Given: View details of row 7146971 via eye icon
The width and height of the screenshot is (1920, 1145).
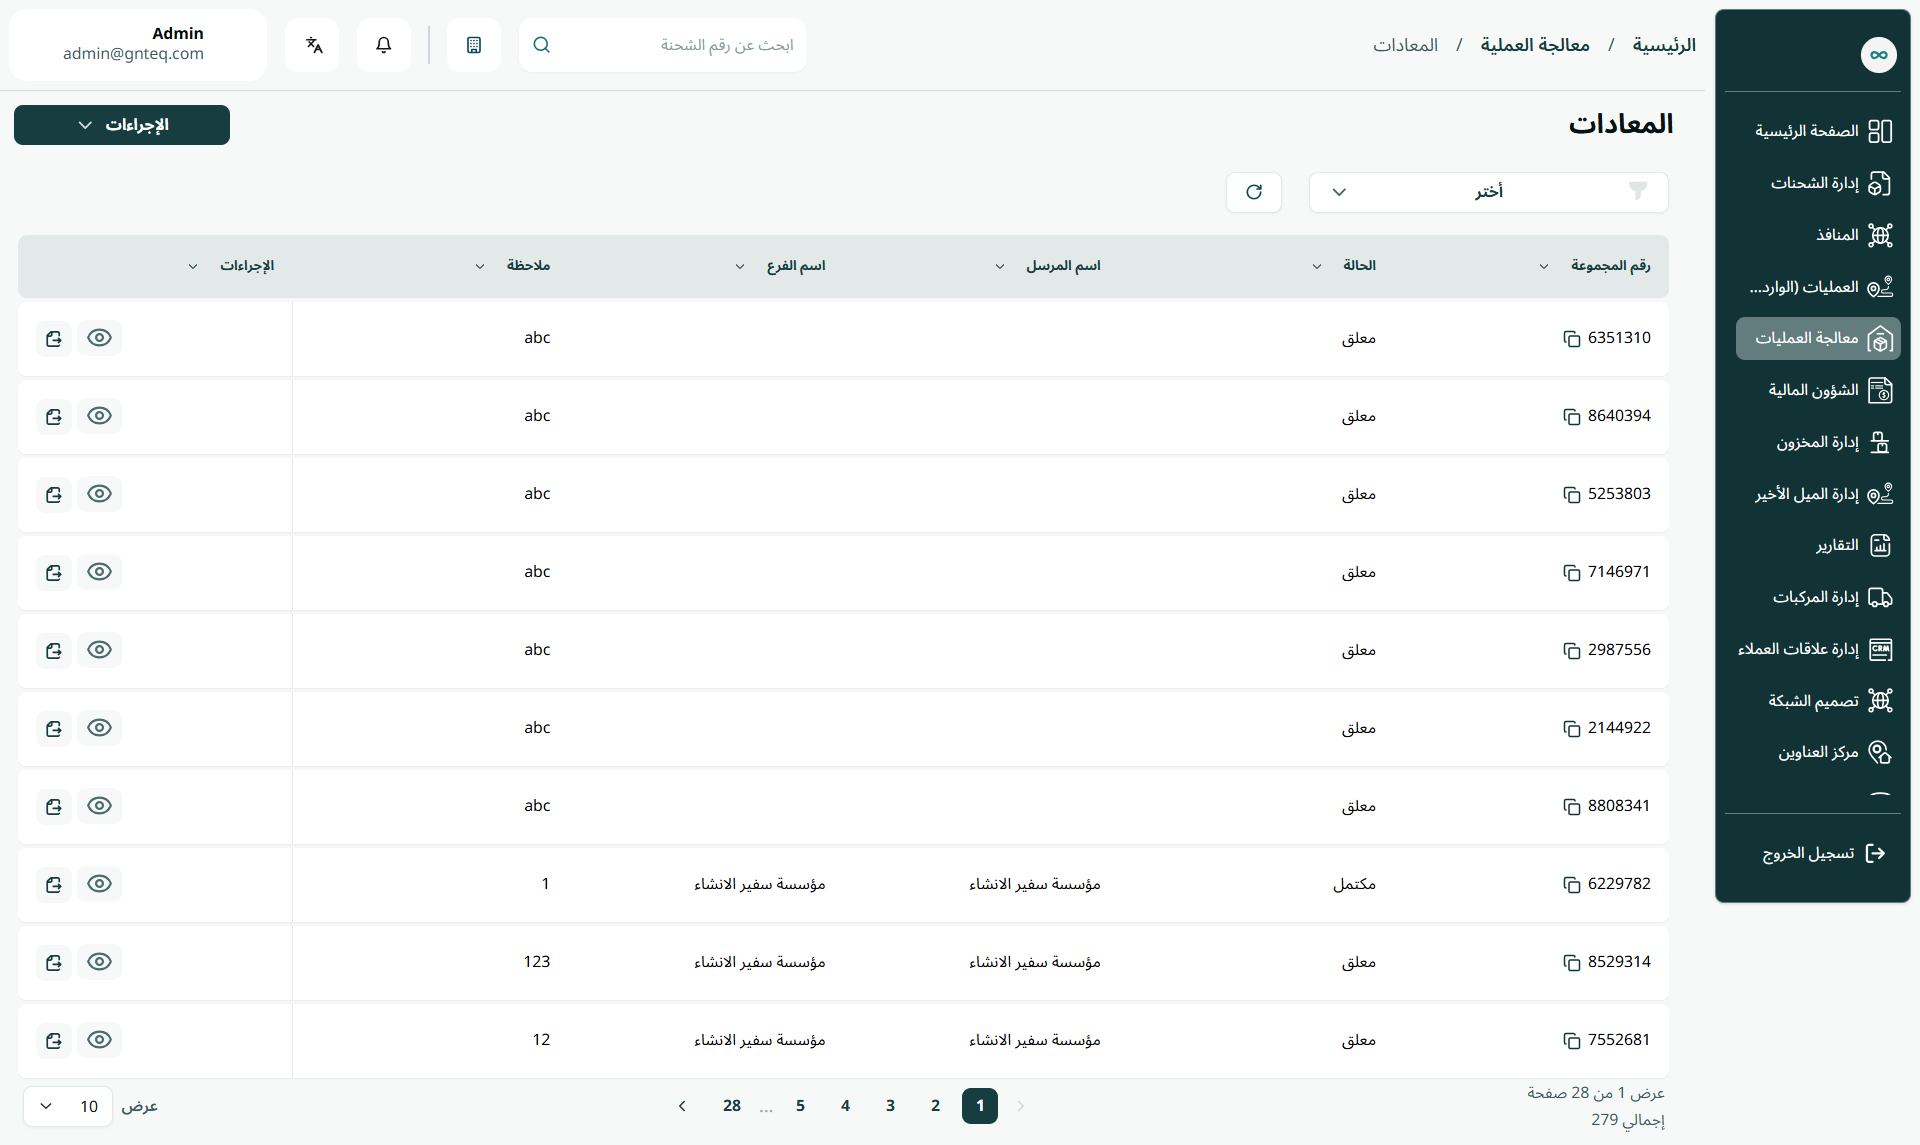Looking at the screenshot, I should tap(99, 572).
